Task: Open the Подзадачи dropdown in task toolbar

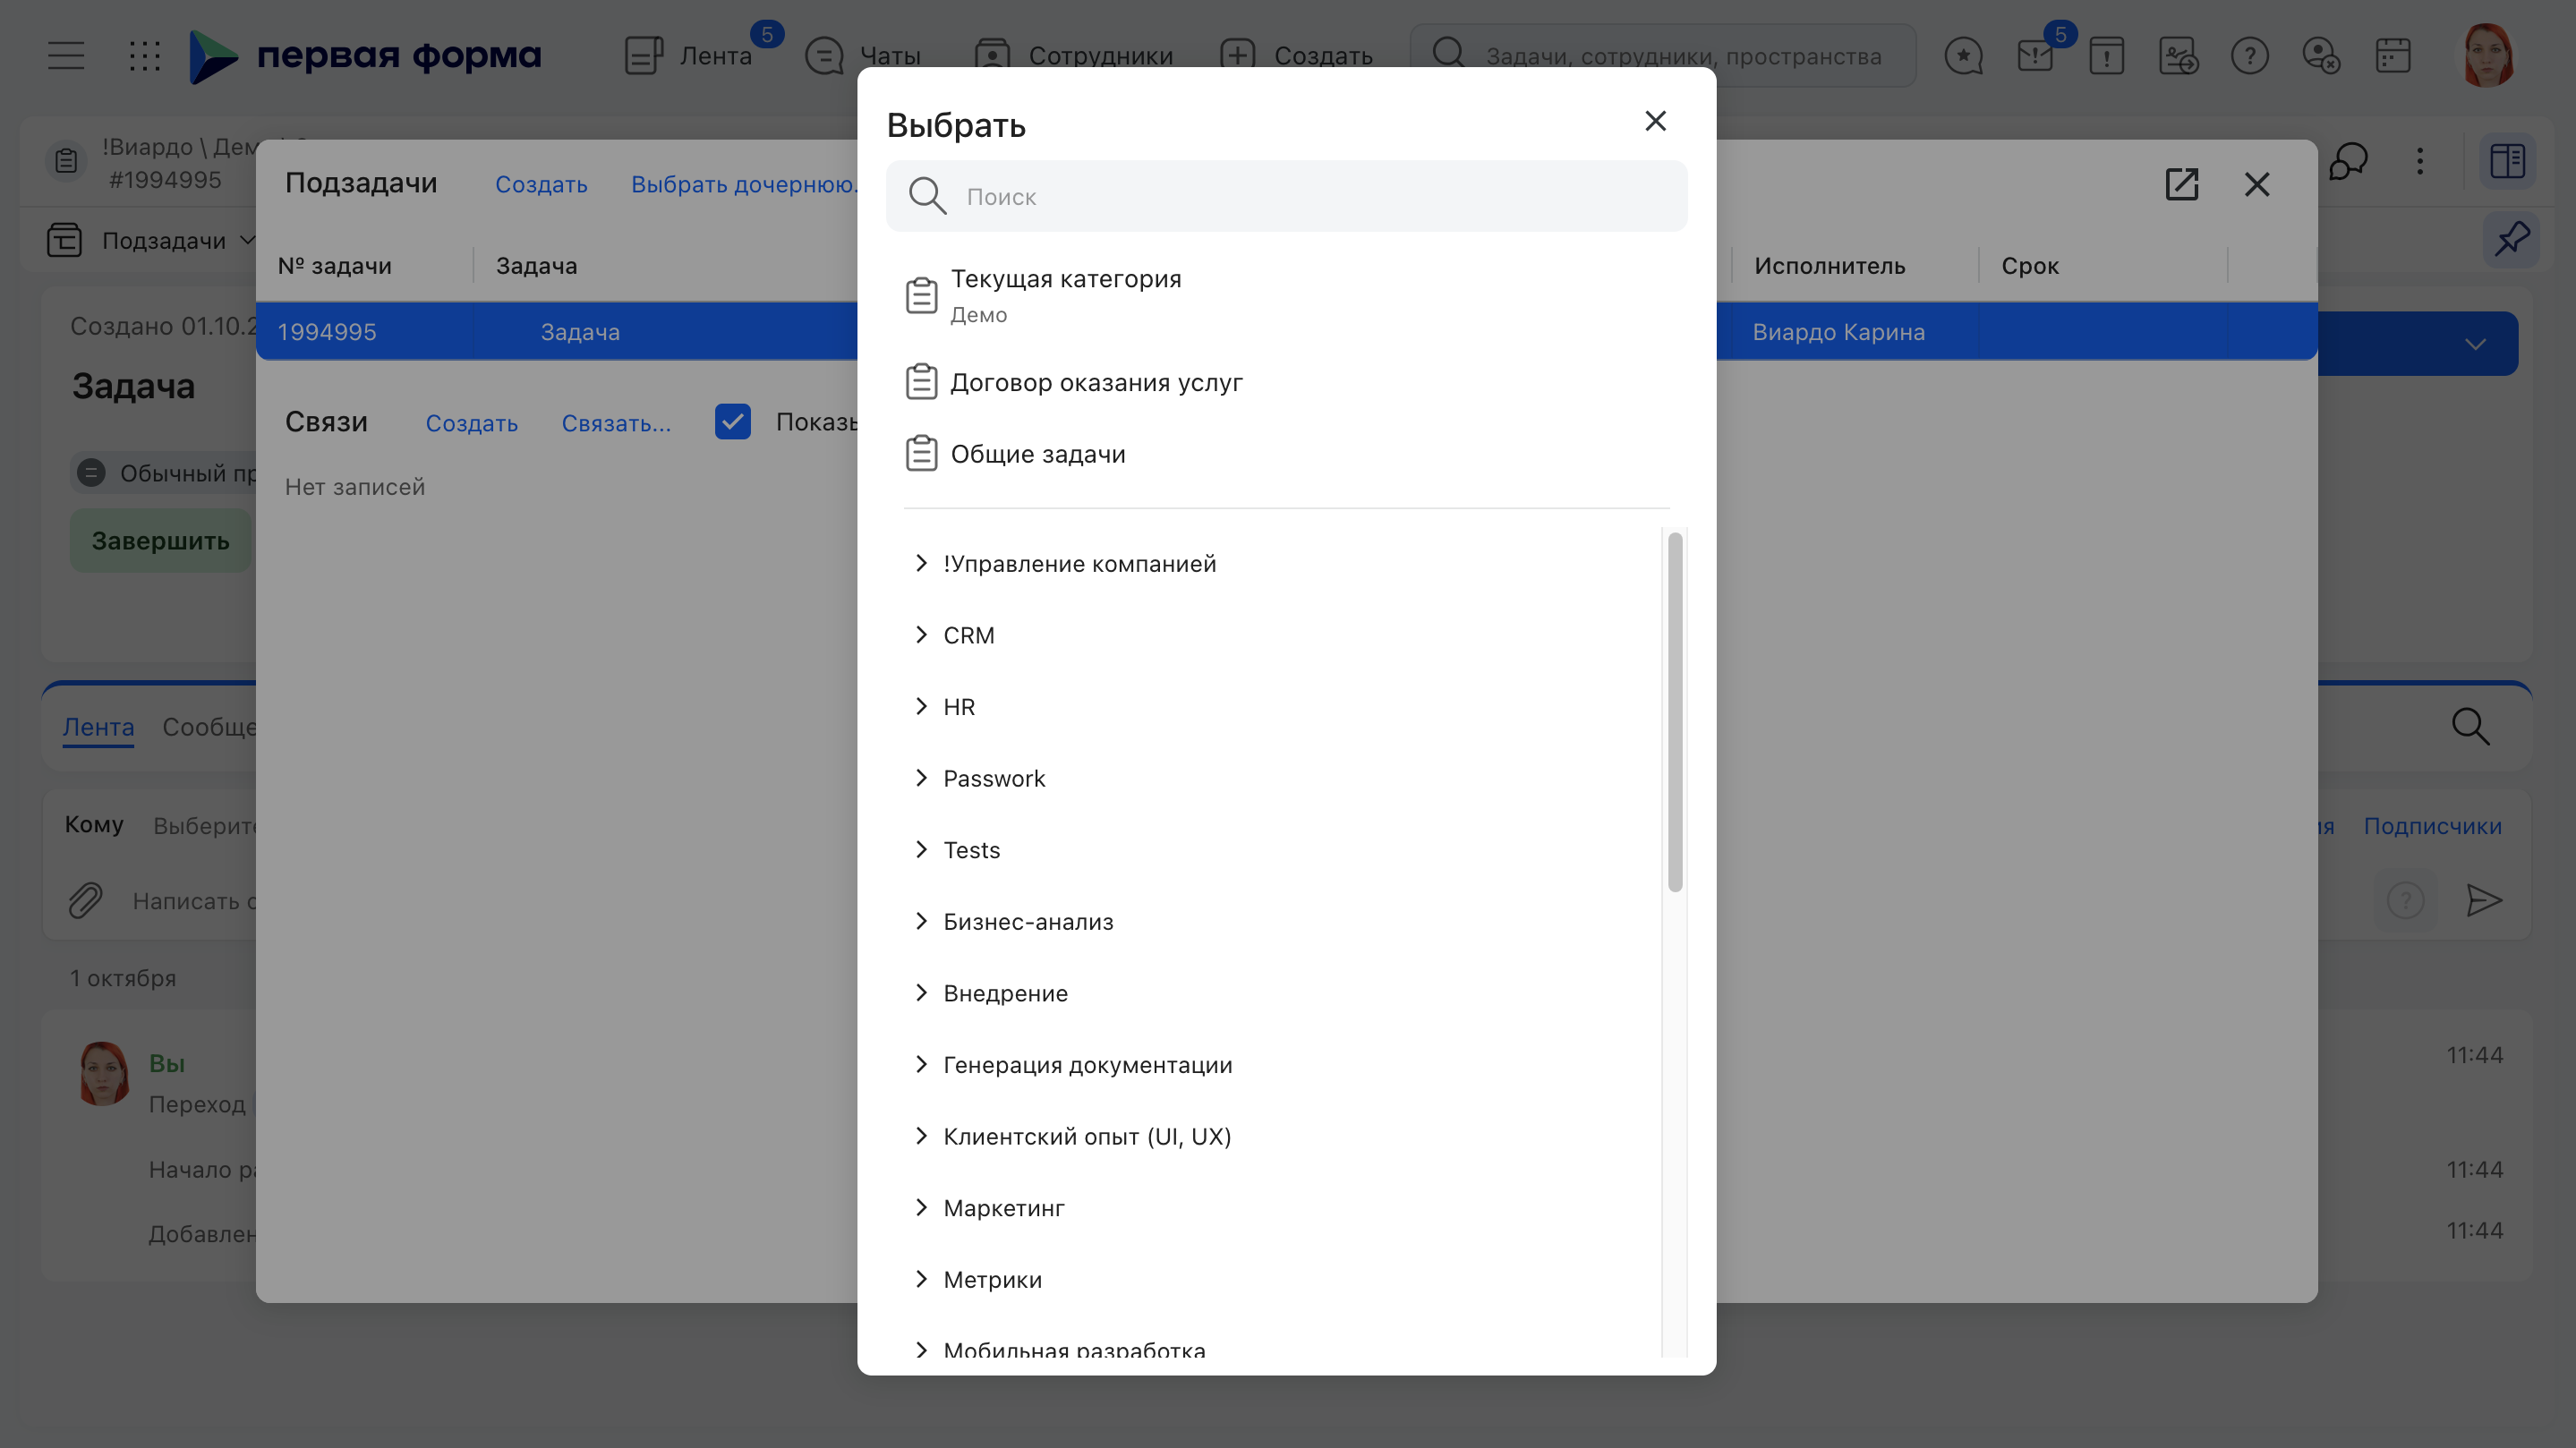Action: point(151,241)
